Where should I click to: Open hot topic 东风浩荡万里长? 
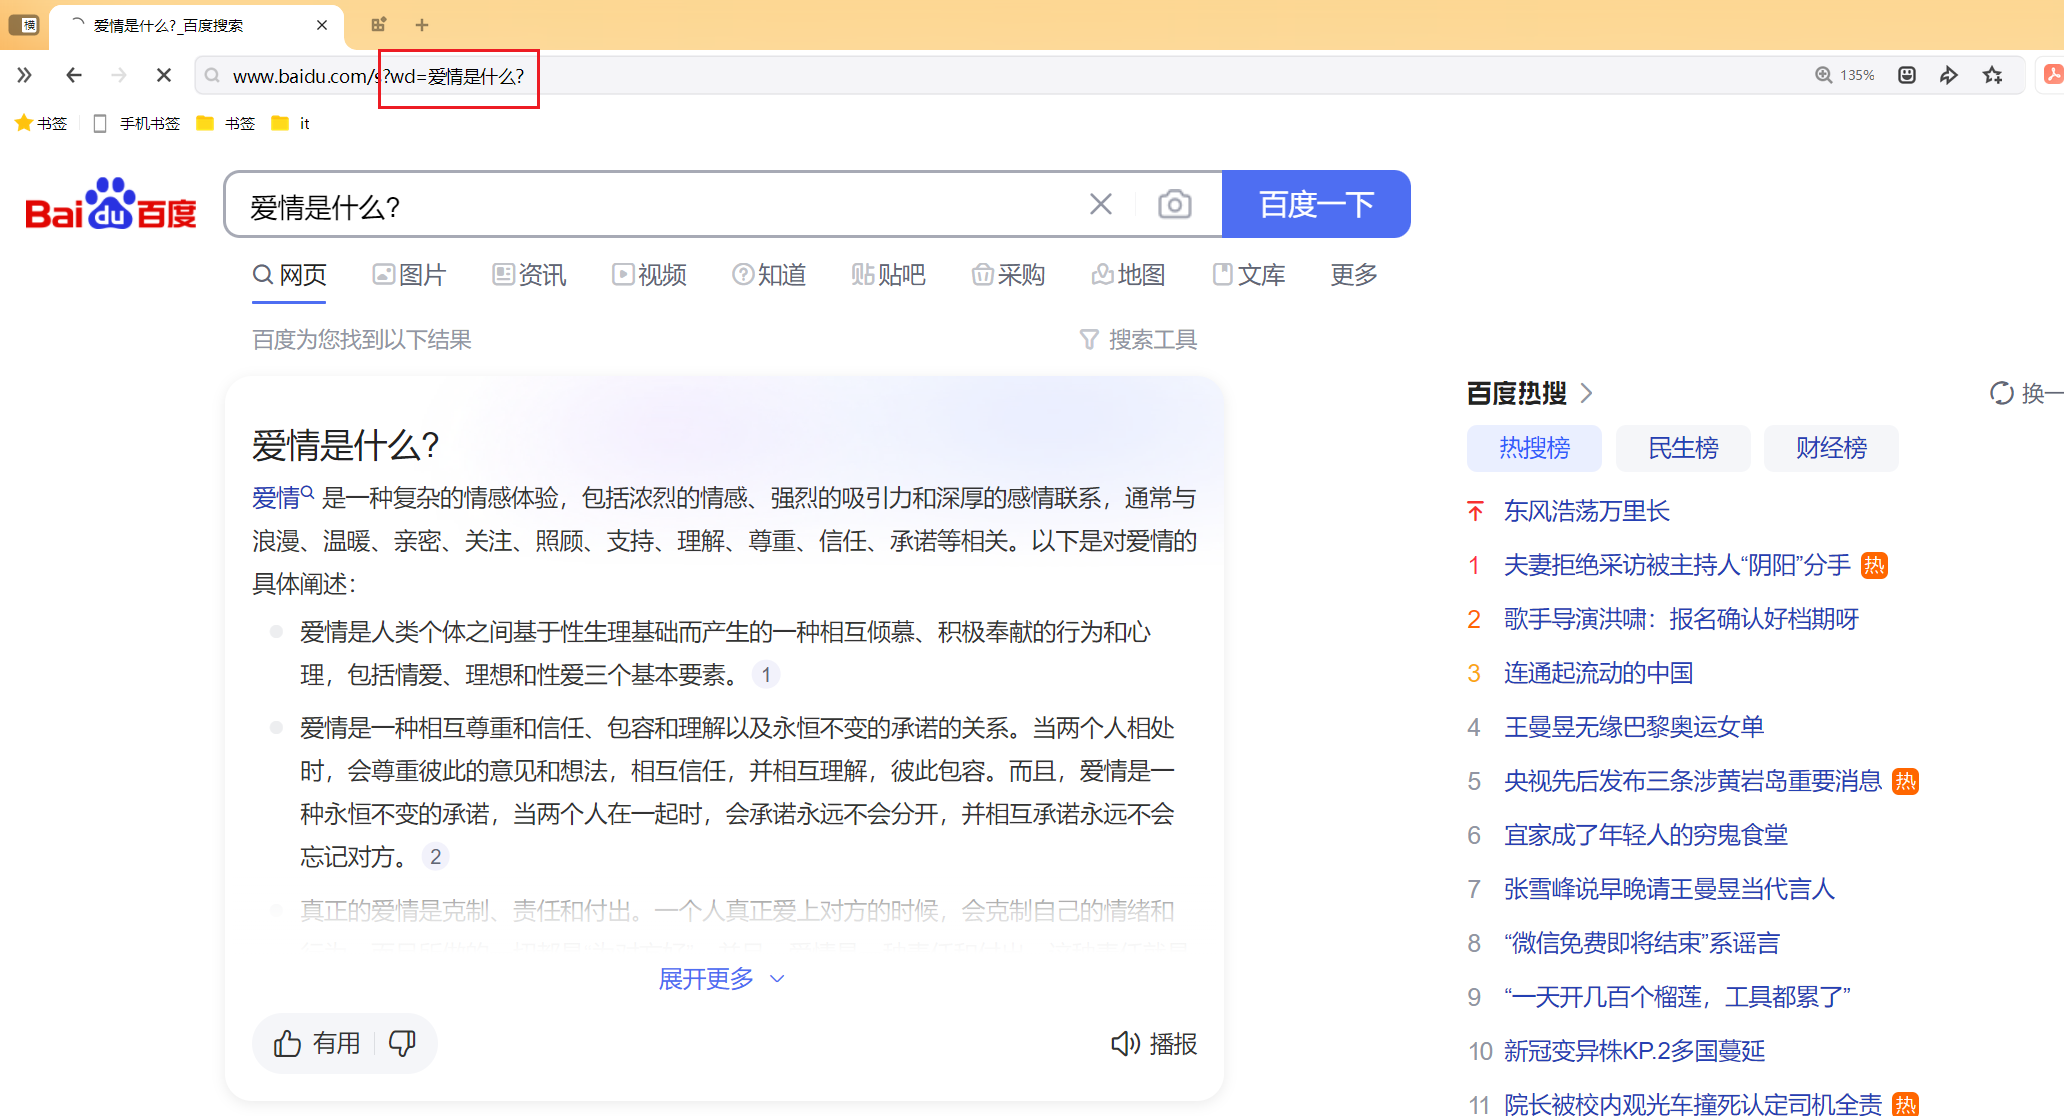[1587, 511]
